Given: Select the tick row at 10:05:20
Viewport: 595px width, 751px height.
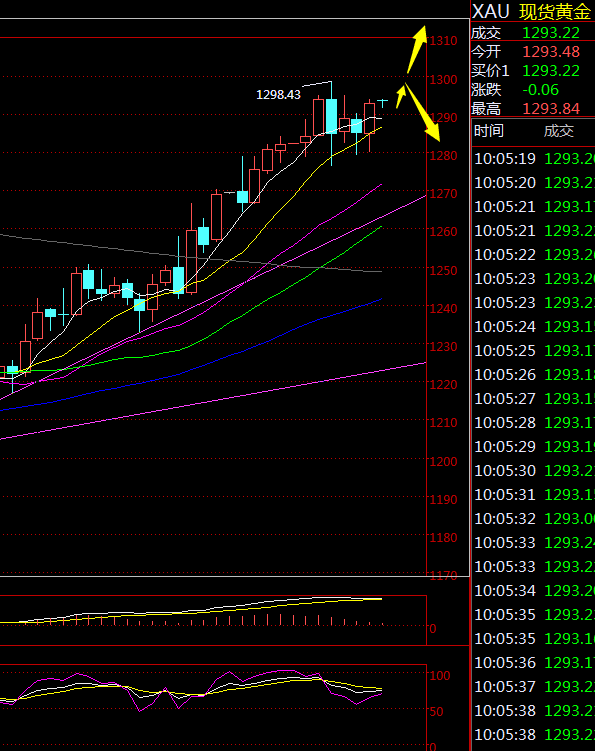Looking at the screenshot, I should (534, 182).
